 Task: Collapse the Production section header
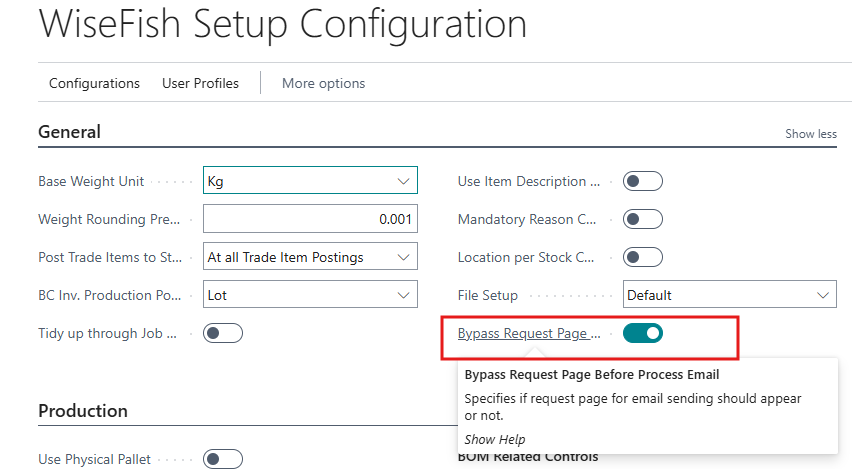tap(83, 411)
